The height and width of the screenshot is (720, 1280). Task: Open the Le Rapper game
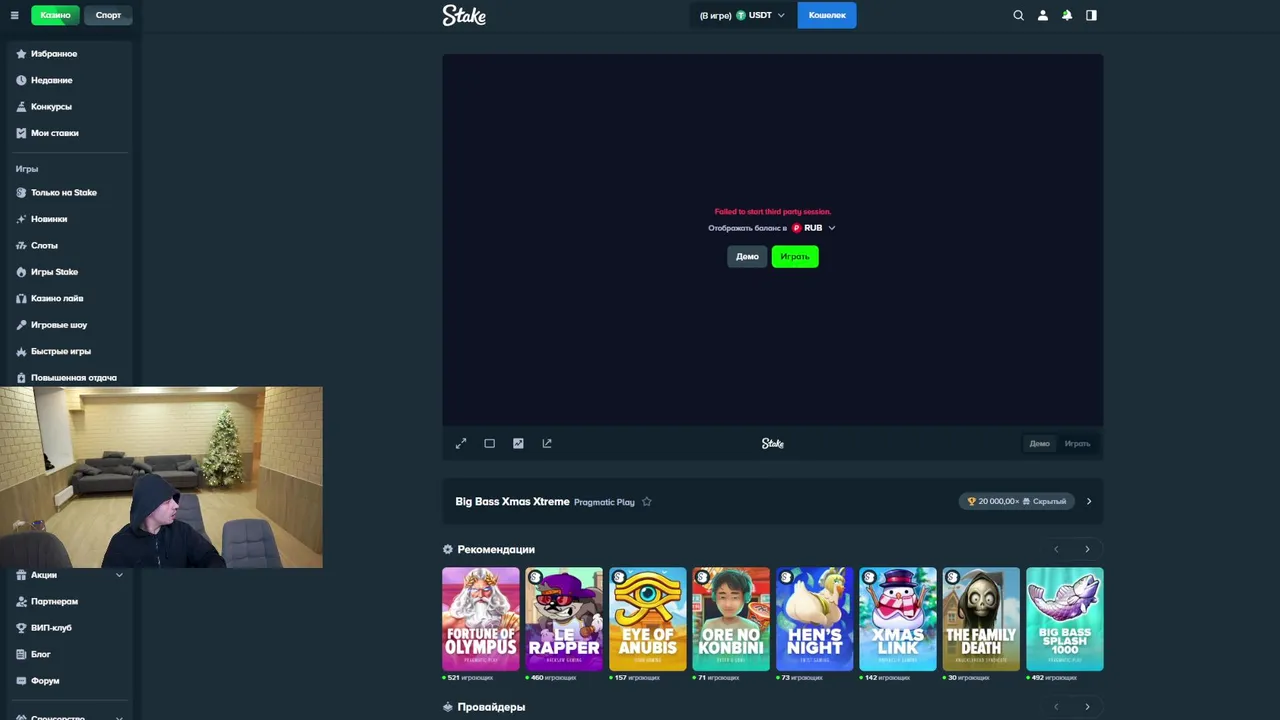564,619
